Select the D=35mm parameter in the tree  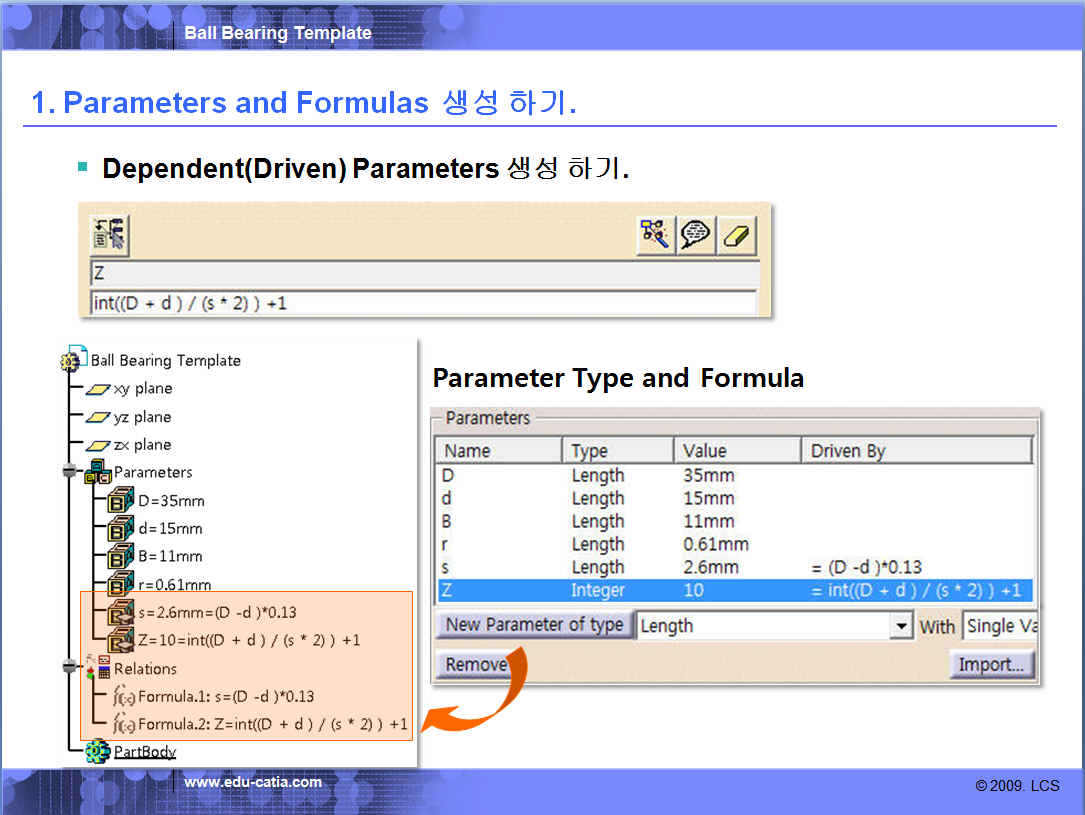click(170, 500)
